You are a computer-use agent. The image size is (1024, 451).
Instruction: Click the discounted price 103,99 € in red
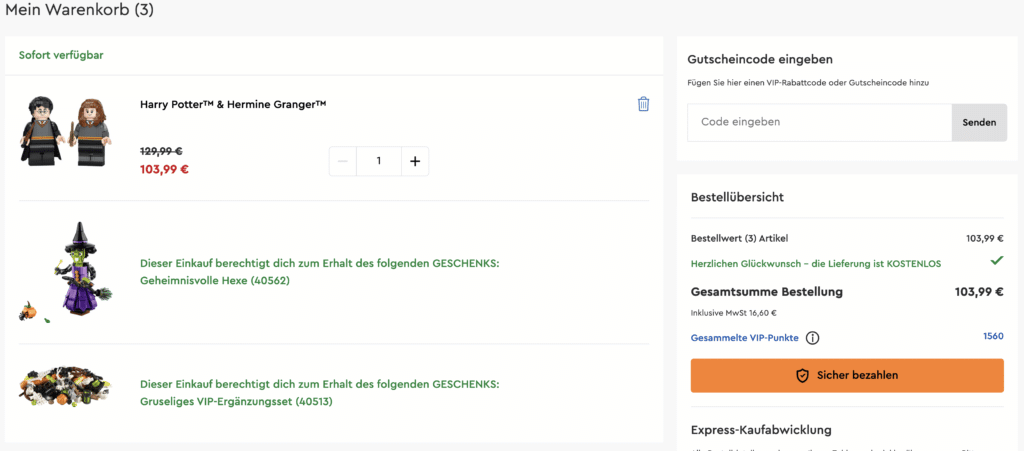click(165, 170)
